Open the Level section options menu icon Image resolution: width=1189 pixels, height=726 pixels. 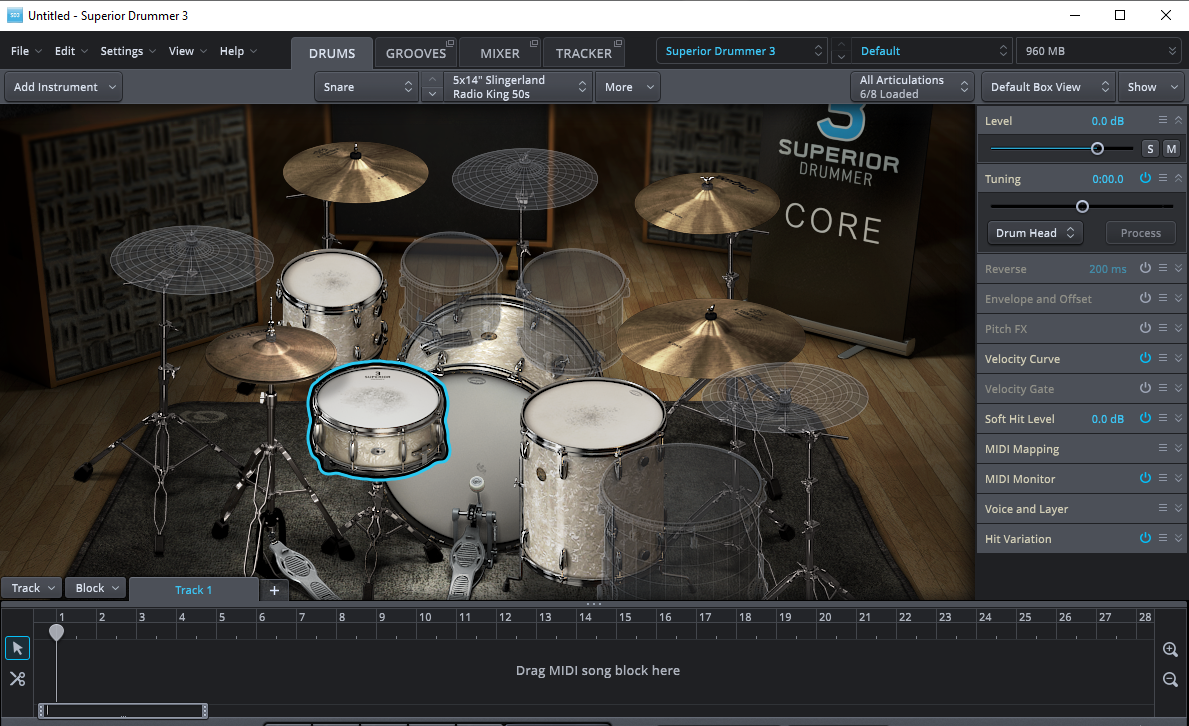coord(1161,120)
